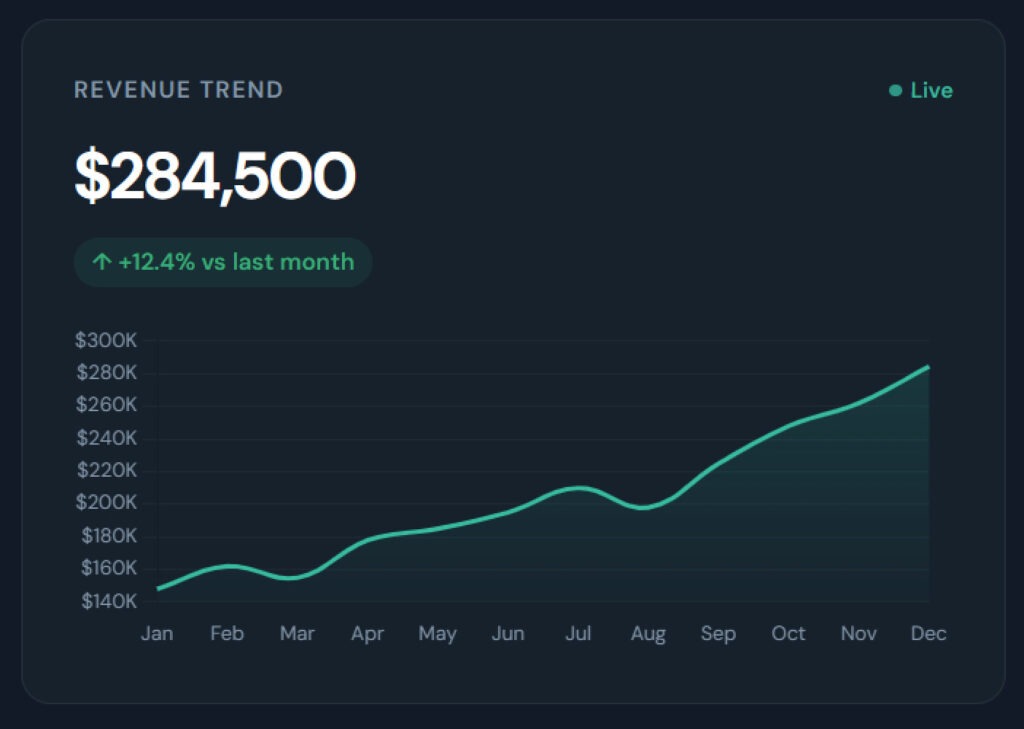The width and height of the screenshot is (1024, 729).
Task: Click the Jul x-axis label
Action: pyautogui.click(x=578, y=633)
